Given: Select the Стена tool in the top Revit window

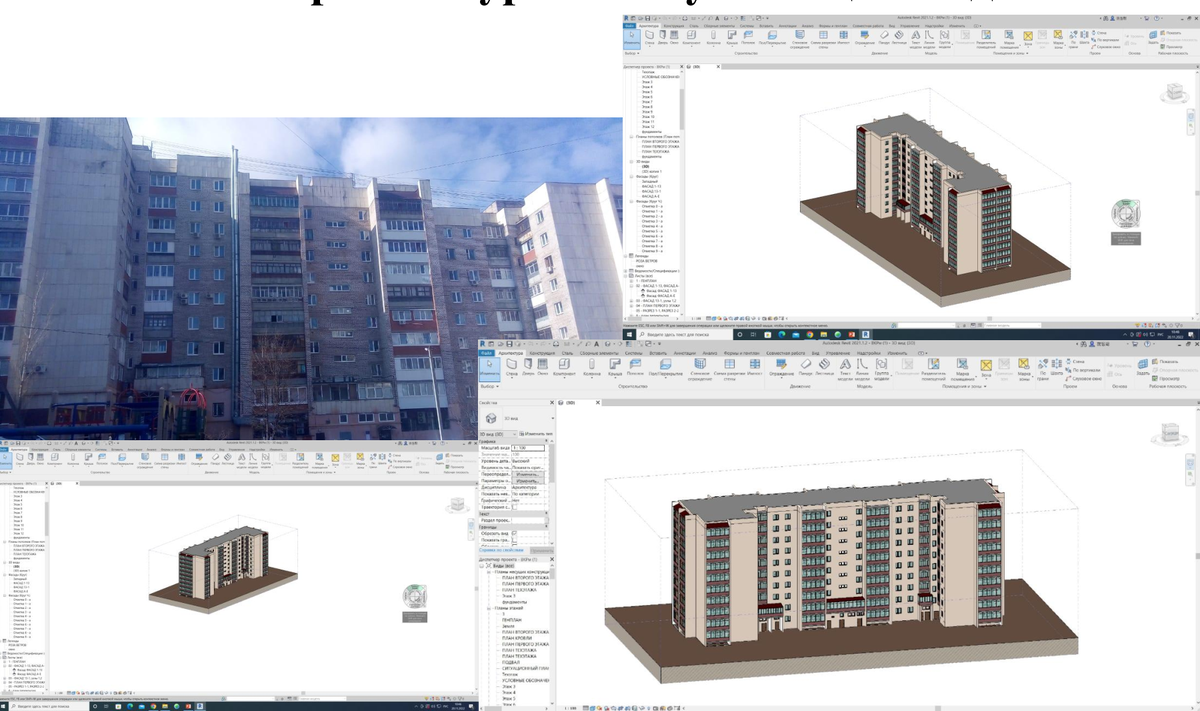Looking at the screenshot, I should point(650,37).
